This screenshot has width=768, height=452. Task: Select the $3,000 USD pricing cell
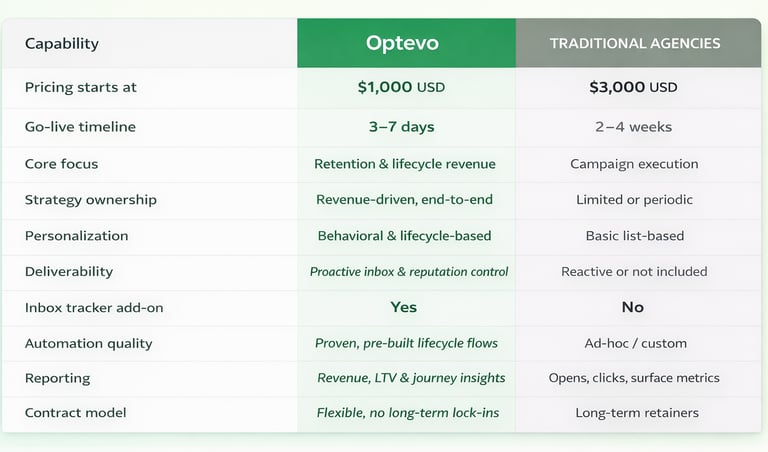tap(633, 87)
